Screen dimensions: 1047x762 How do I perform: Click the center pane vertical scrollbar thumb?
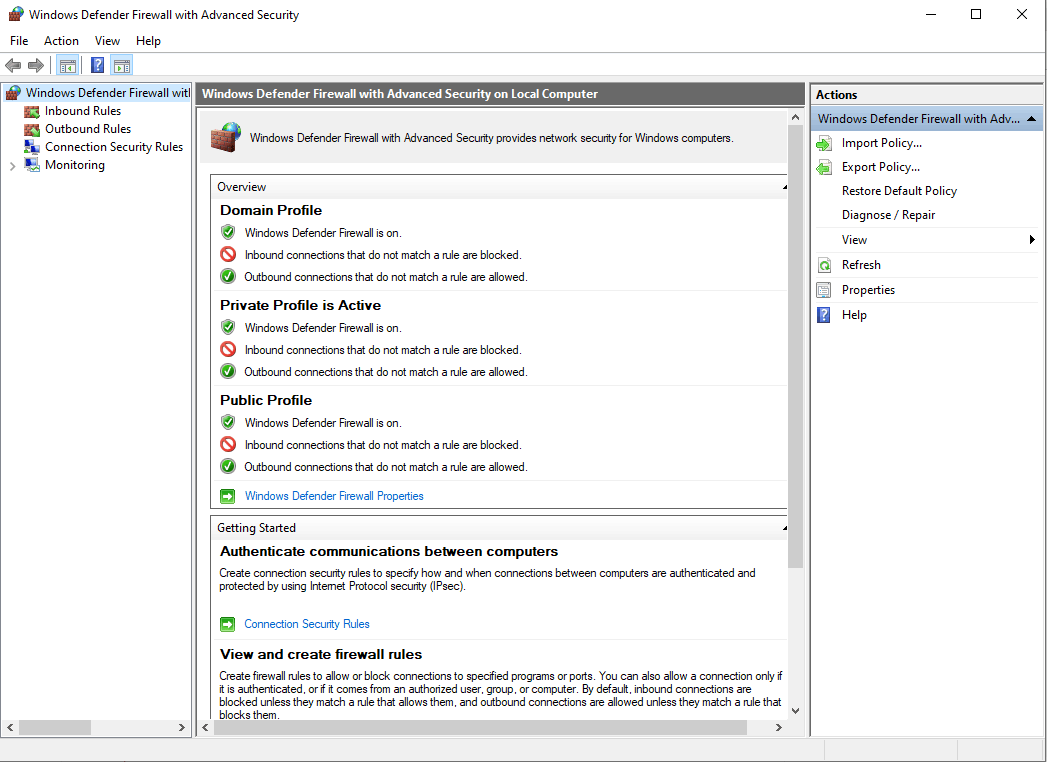pos(795,347)
